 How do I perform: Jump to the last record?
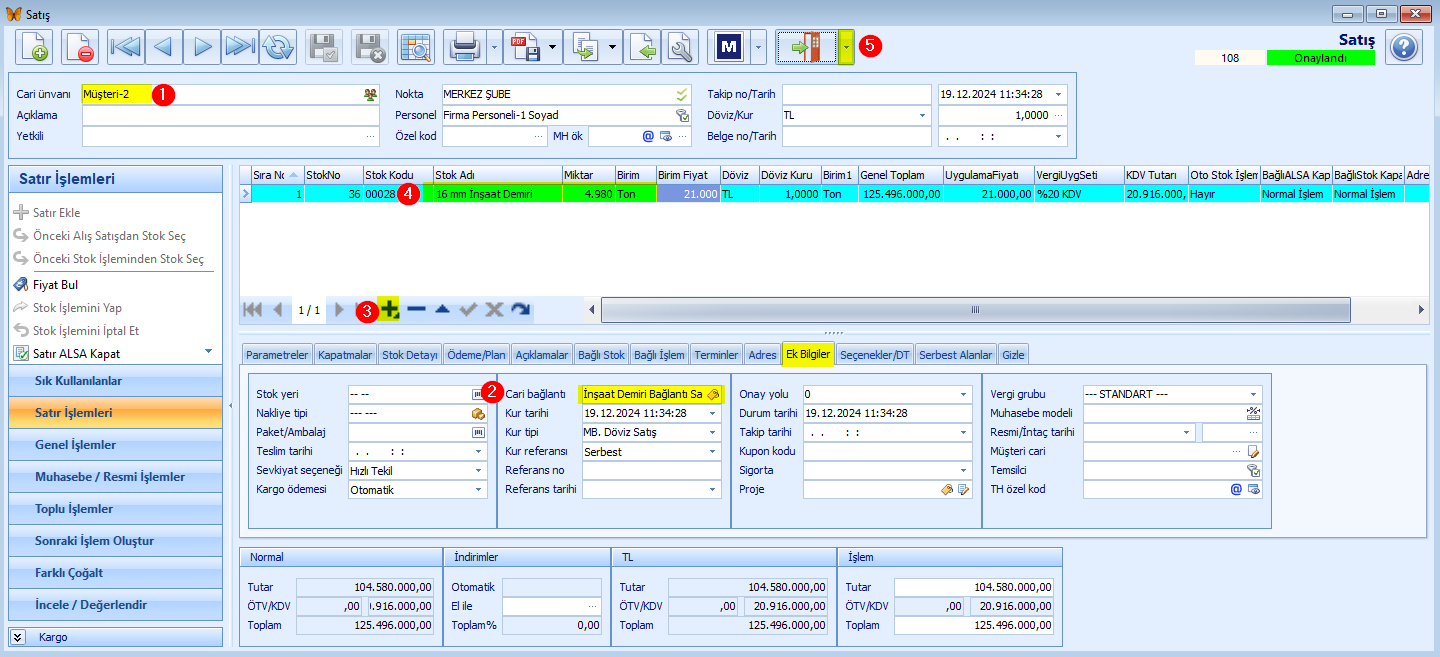coord(239,47)
